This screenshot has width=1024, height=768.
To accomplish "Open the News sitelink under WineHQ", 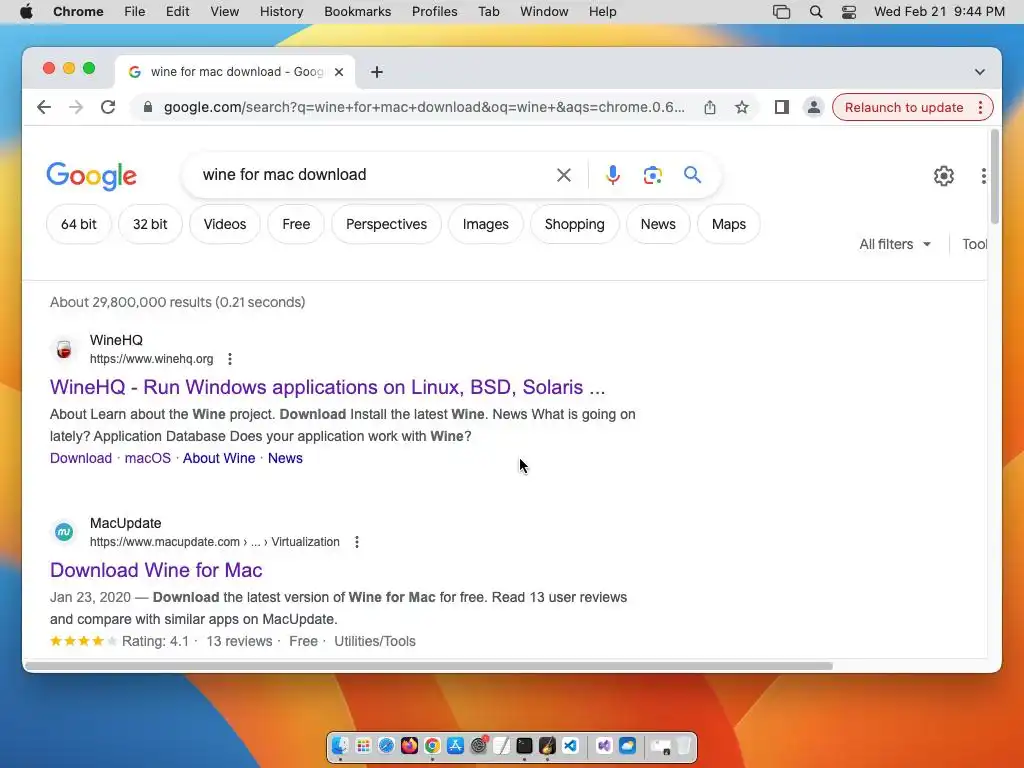I will click(285, 458).
